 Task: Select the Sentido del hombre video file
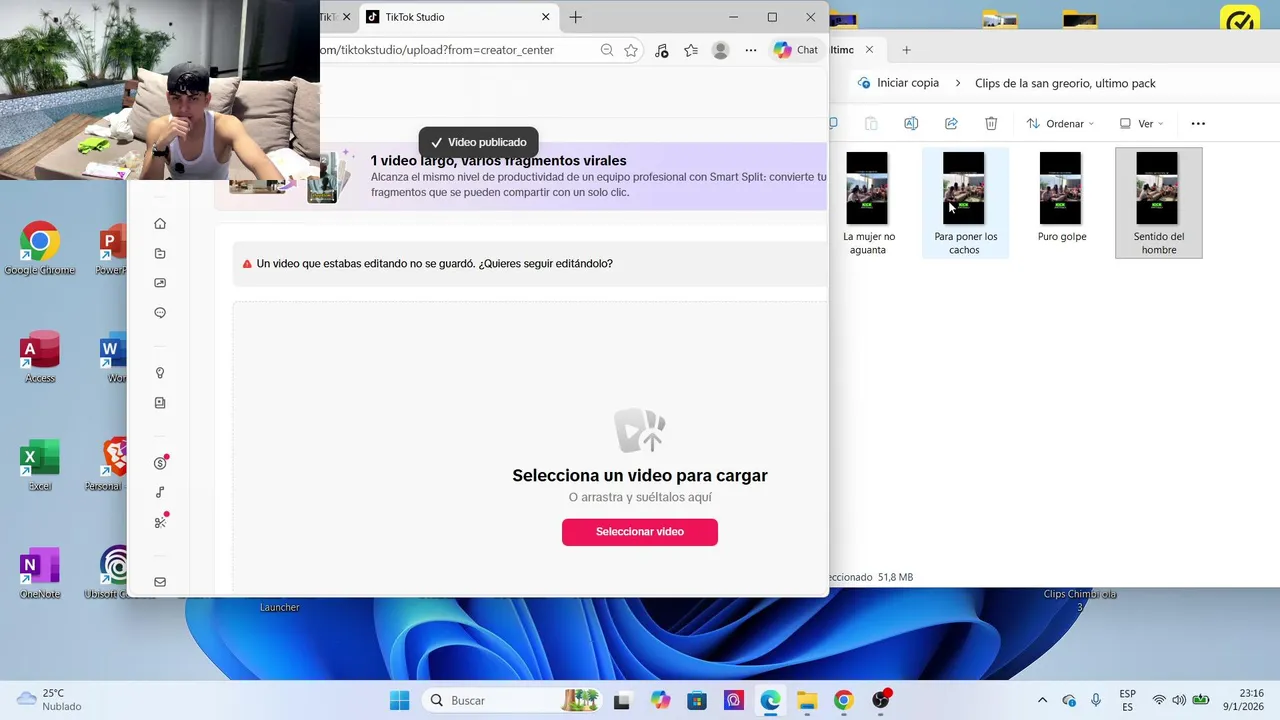[x=1158, y=204]
